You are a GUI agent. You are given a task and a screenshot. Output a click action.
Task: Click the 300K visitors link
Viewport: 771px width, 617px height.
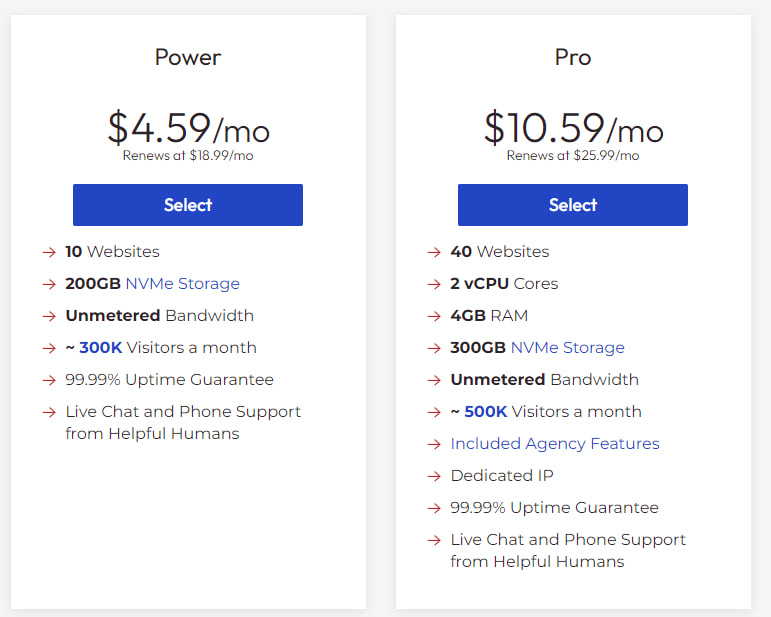click(x=103, y=348)
